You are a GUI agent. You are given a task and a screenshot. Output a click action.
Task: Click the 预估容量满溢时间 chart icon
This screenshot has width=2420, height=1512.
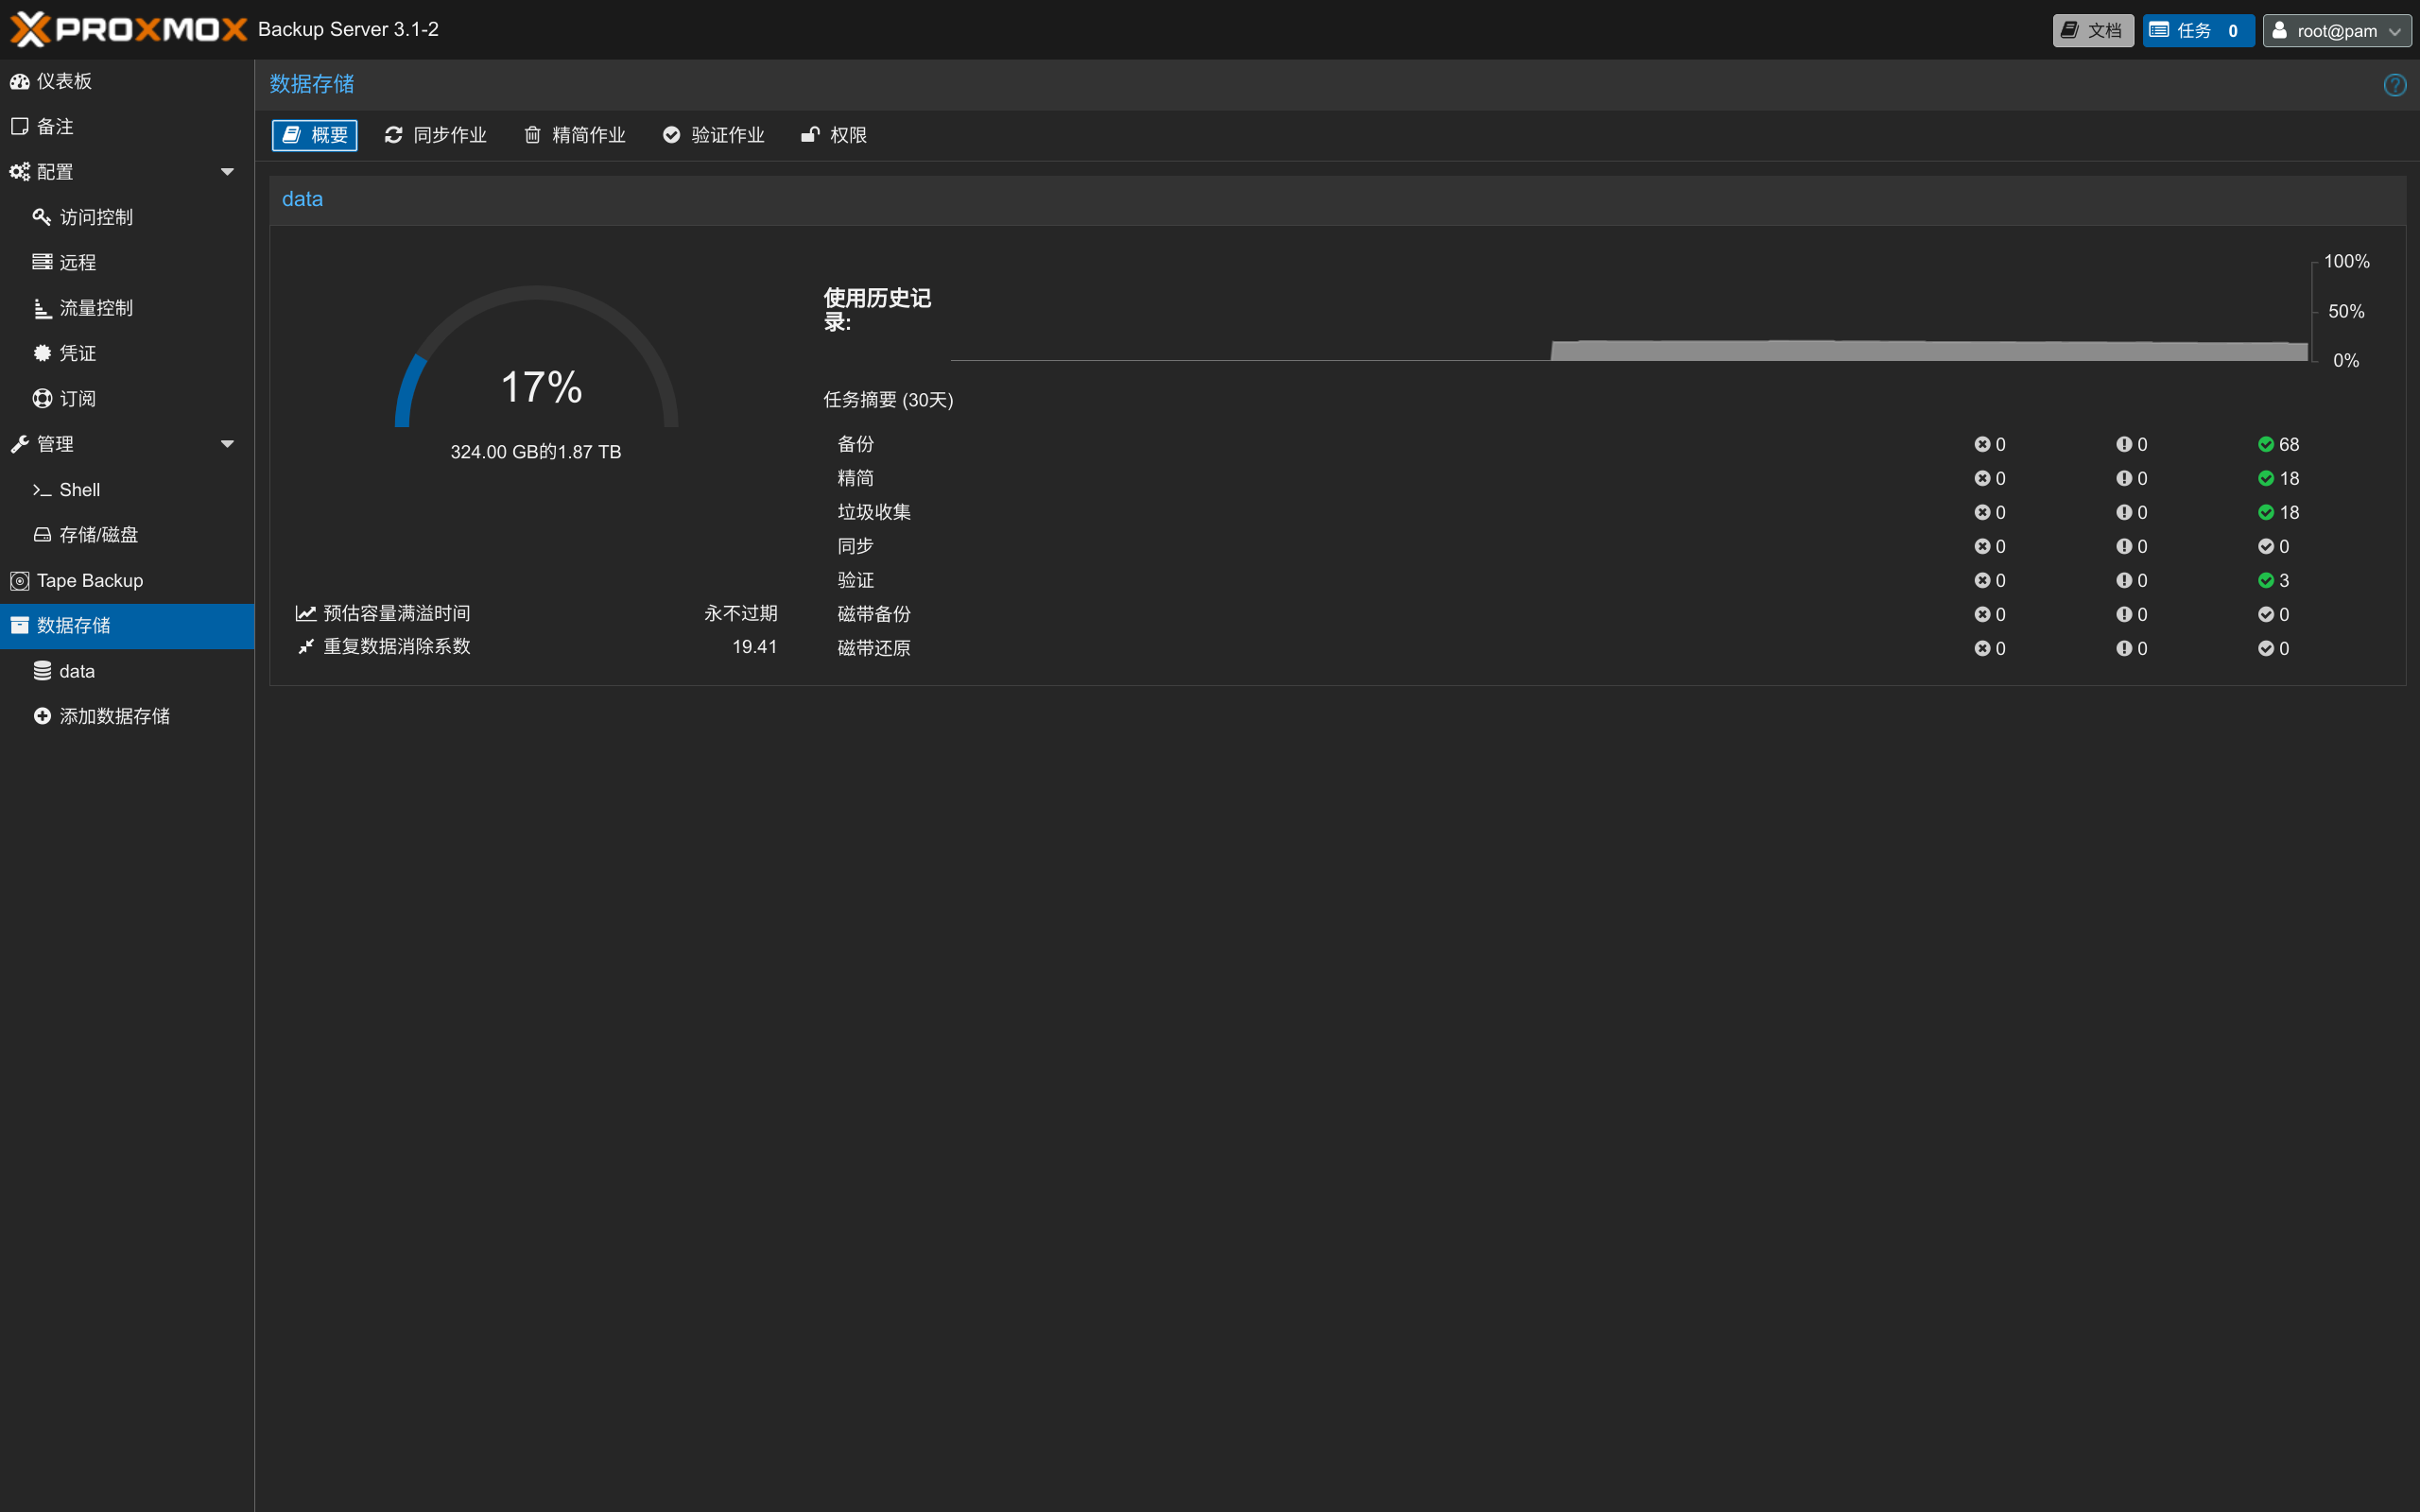pyautogui.click(x=305, y=613)
